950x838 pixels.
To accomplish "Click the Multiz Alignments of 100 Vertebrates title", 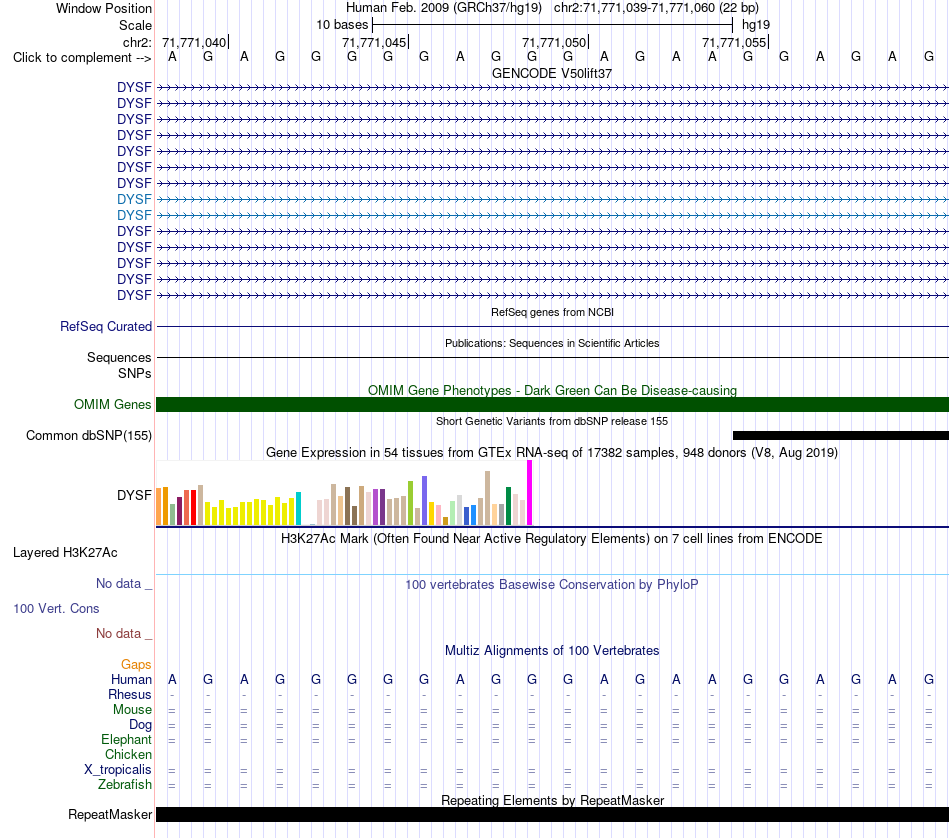I will pos(552,651).
